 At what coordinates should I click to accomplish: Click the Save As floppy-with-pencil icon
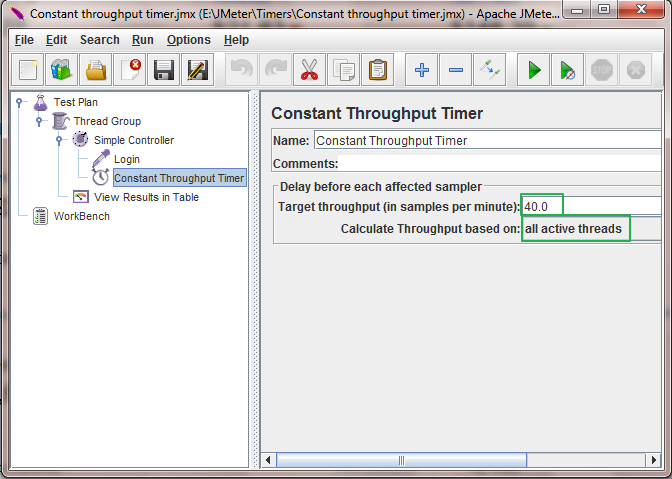point(198,69)
